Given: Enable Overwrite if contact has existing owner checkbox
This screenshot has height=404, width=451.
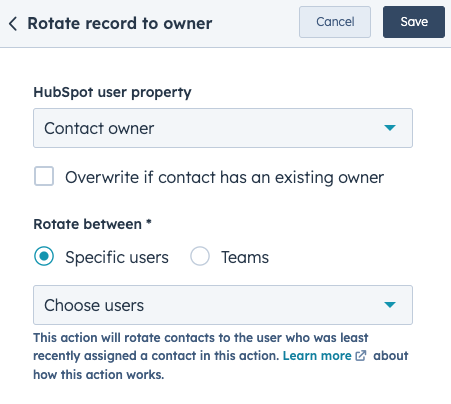Looking at the screenshot, I should tap(44, 176).
